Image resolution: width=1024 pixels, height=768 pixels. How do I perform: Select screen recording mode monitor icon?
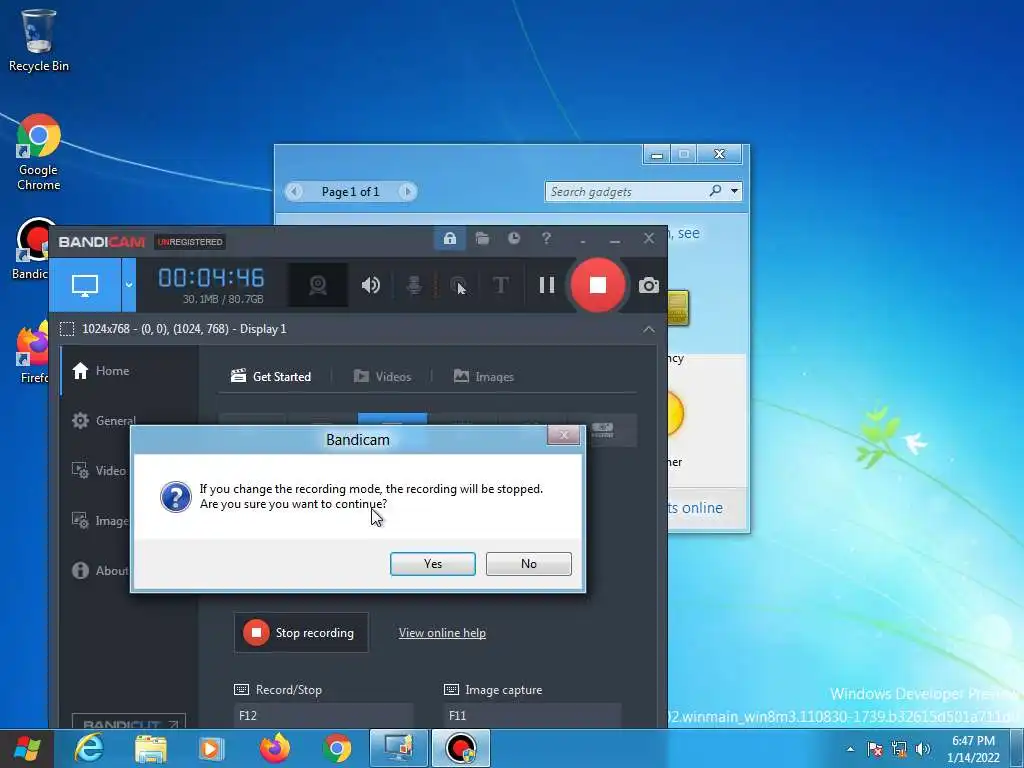tap(85, 285)
